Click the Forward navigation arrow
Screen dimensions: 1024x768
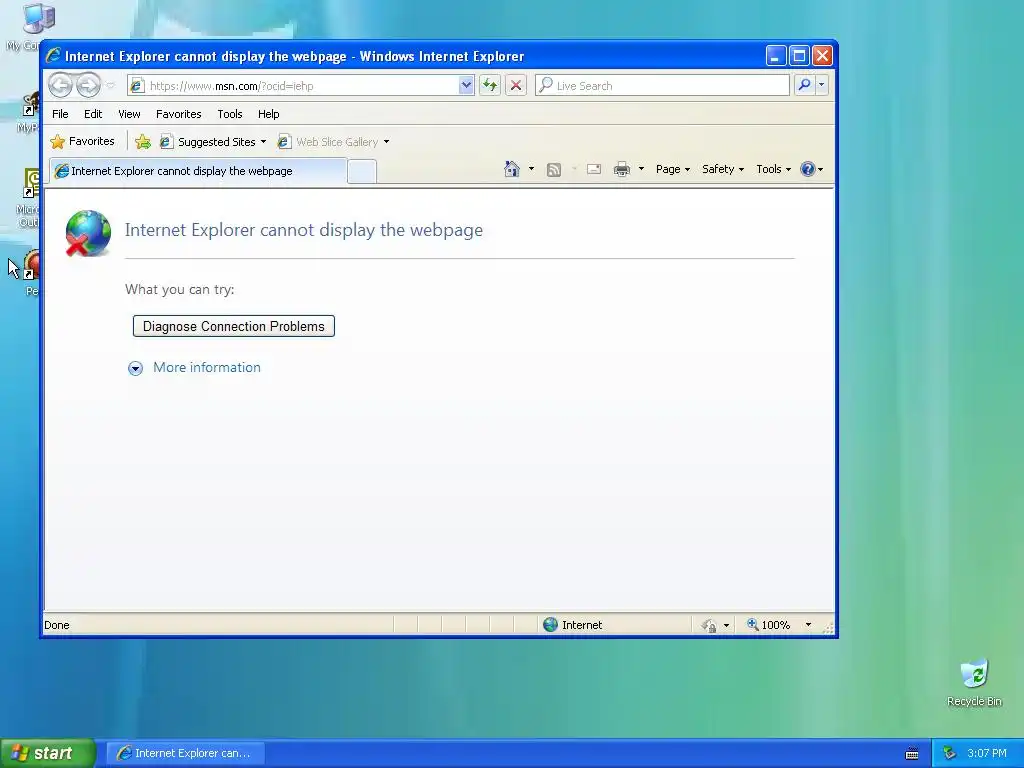[88, 85]
